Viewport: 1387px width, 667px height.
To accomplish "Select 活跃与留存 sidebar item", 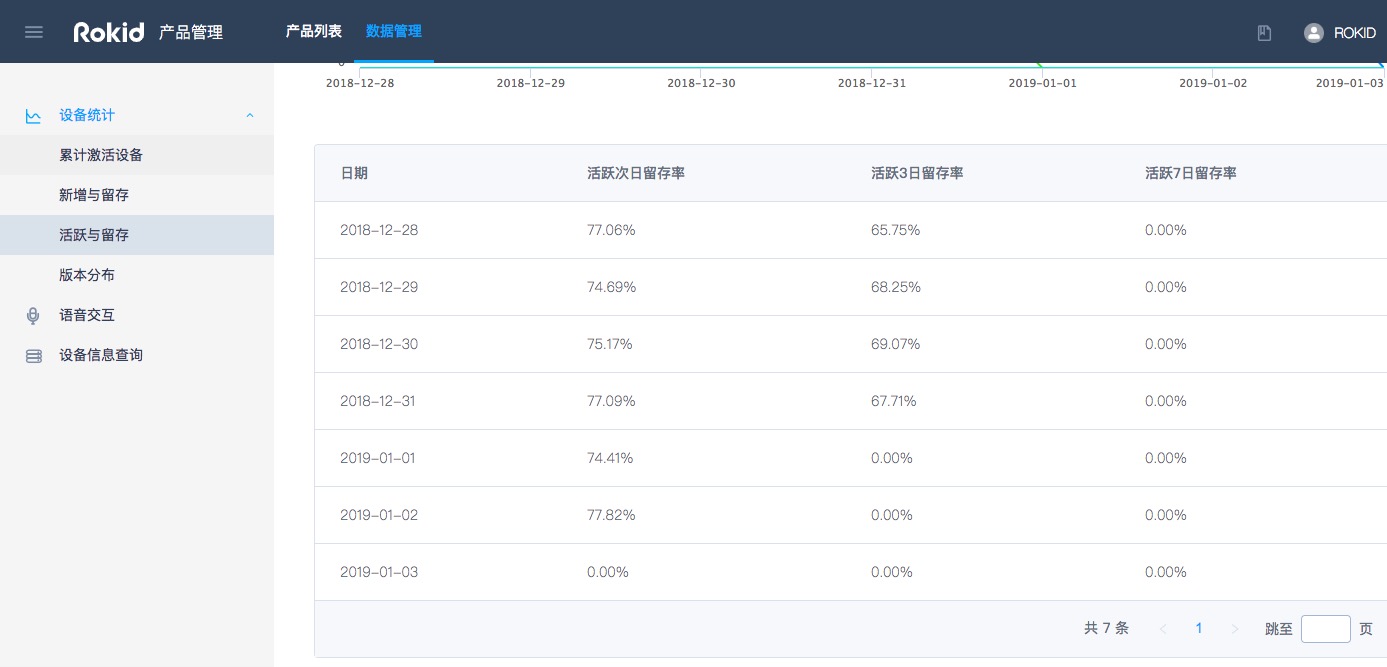I will tap(94, 235).
